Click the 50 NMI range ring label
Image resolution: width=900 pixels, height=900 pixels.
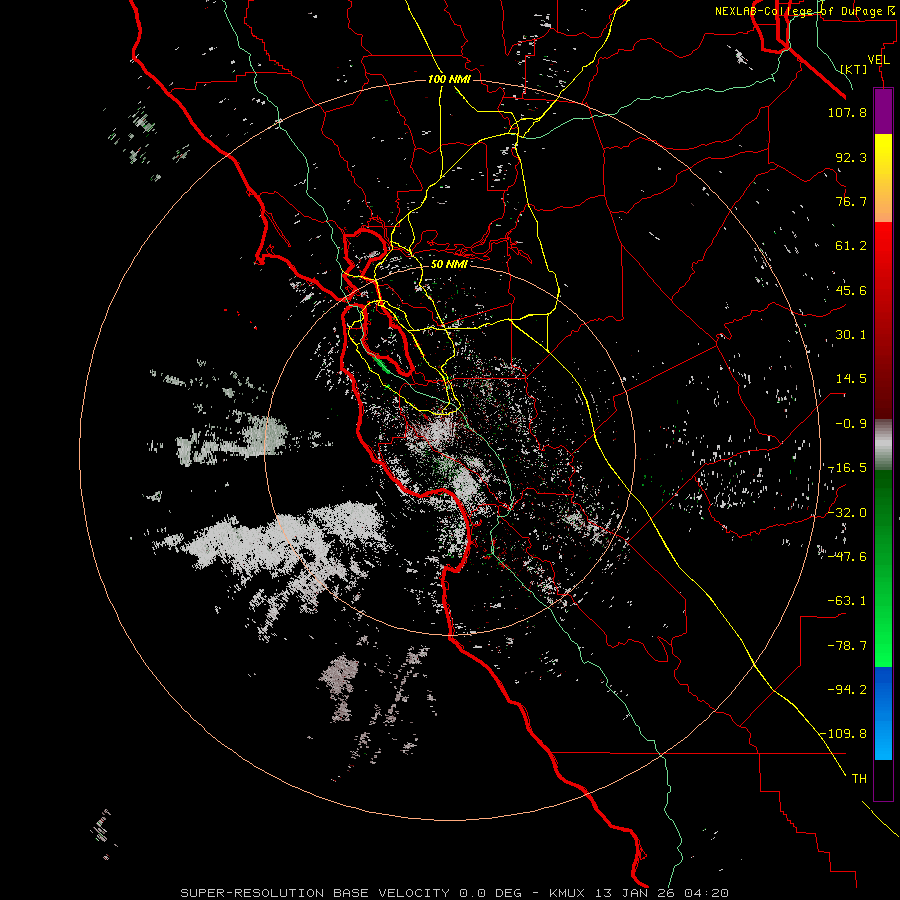449,264
